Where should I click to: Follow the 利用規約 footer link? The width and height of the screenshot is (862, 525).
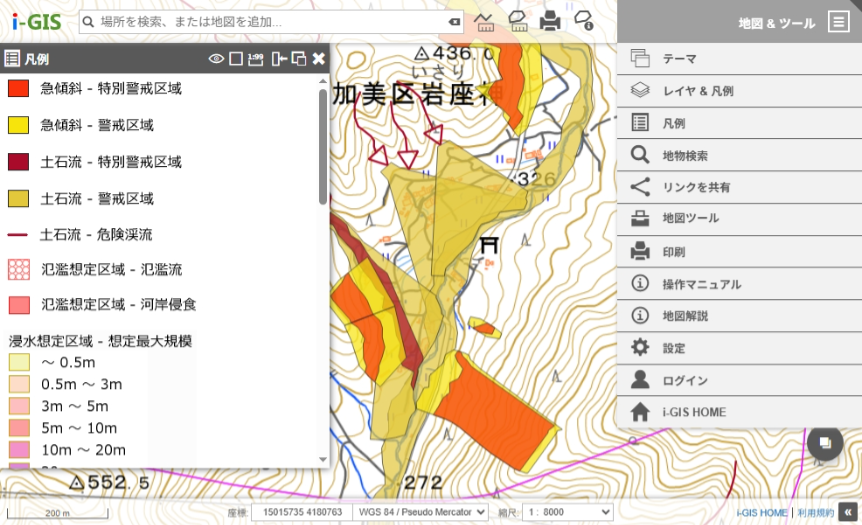pos(815,512)
